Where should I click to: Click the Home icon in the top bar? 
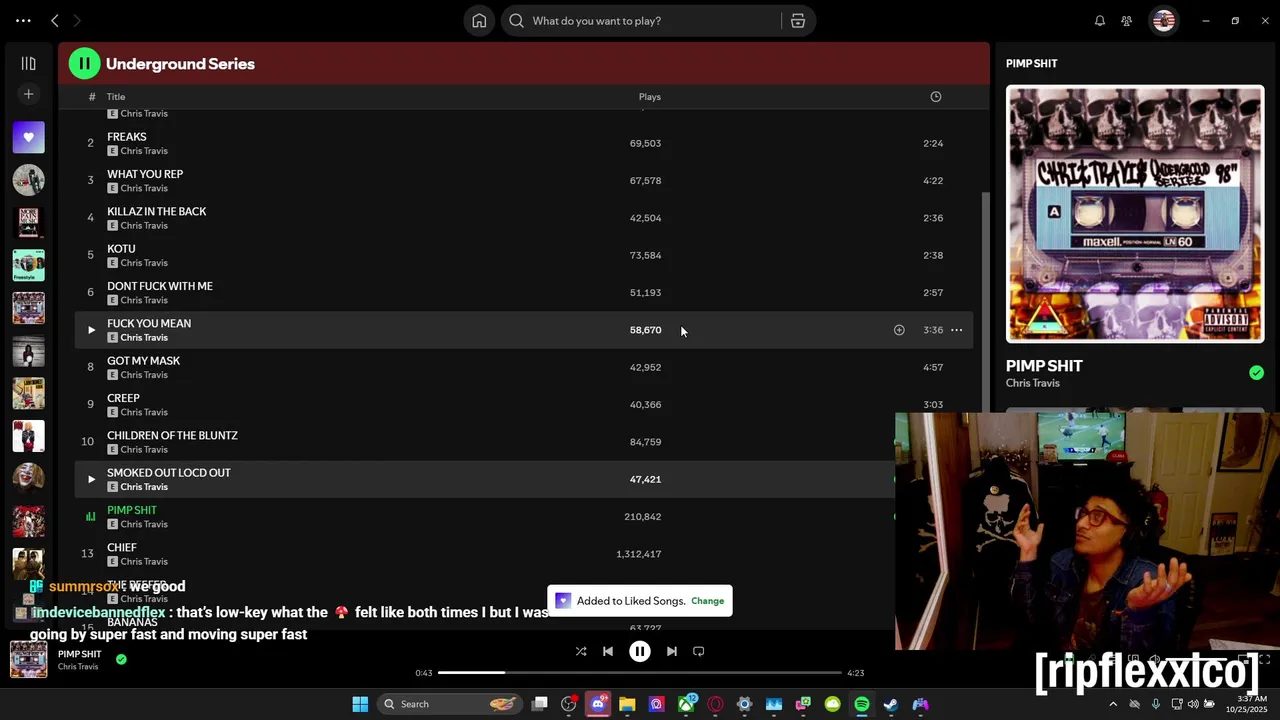(479, 21)
